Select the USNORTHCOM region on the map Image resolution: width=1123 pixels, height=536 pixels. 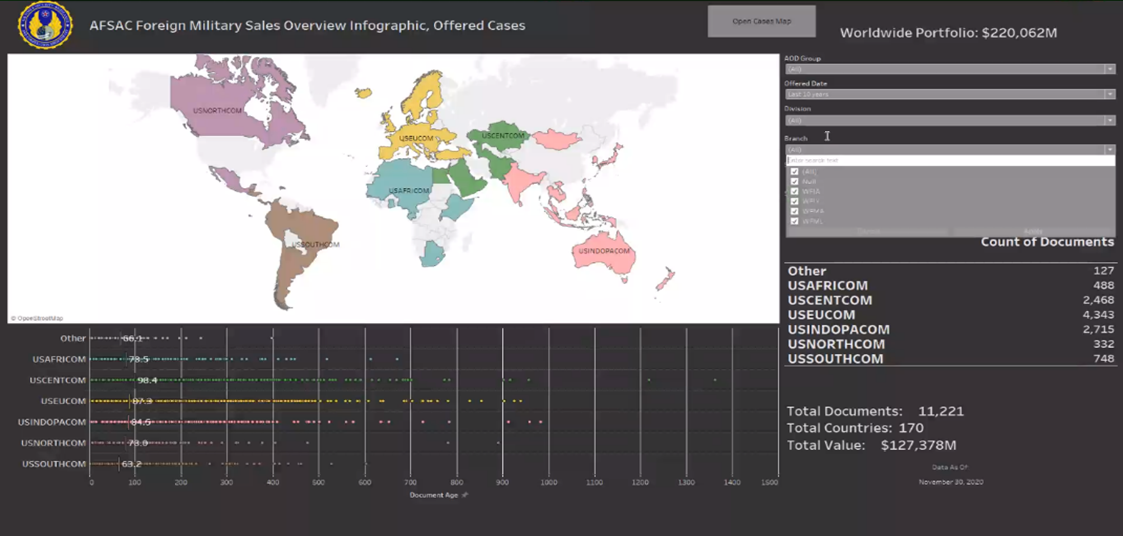tap(216, 110)
